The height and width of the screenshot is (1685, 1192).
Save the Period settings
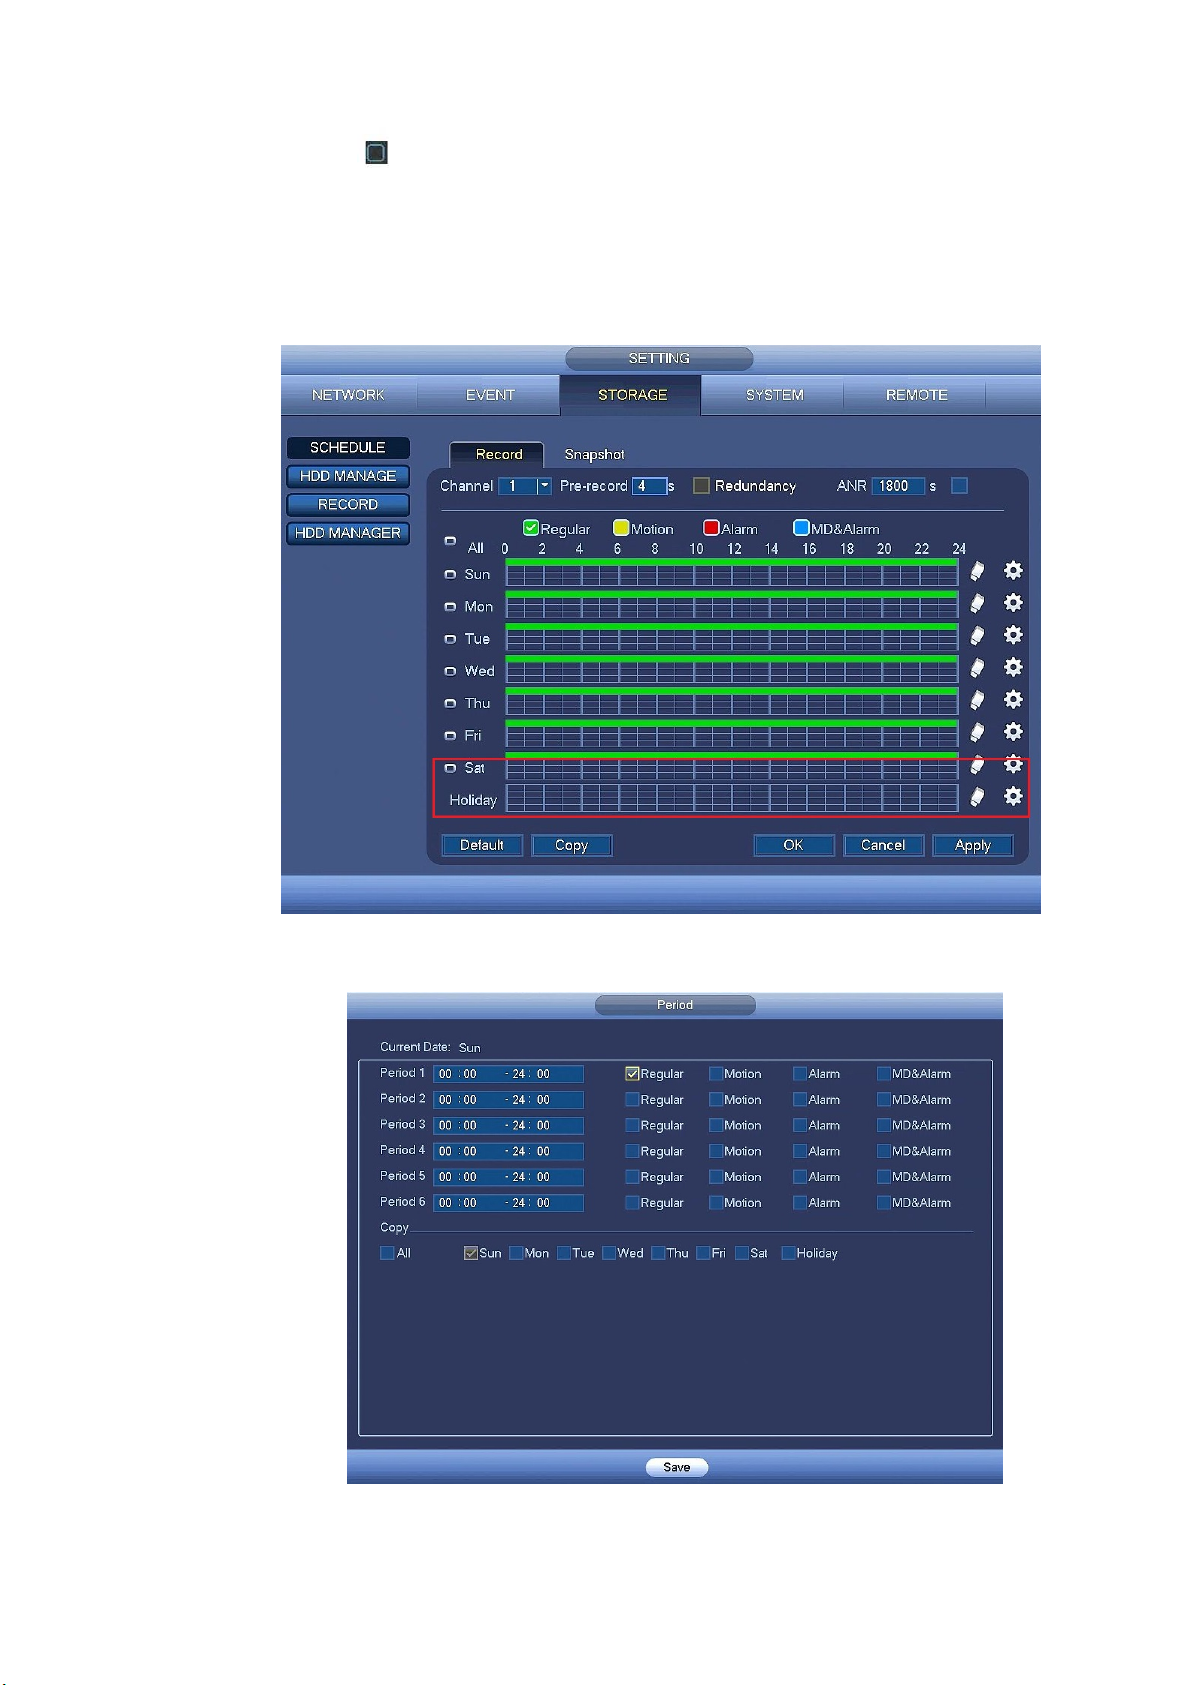click(677, 1467)
